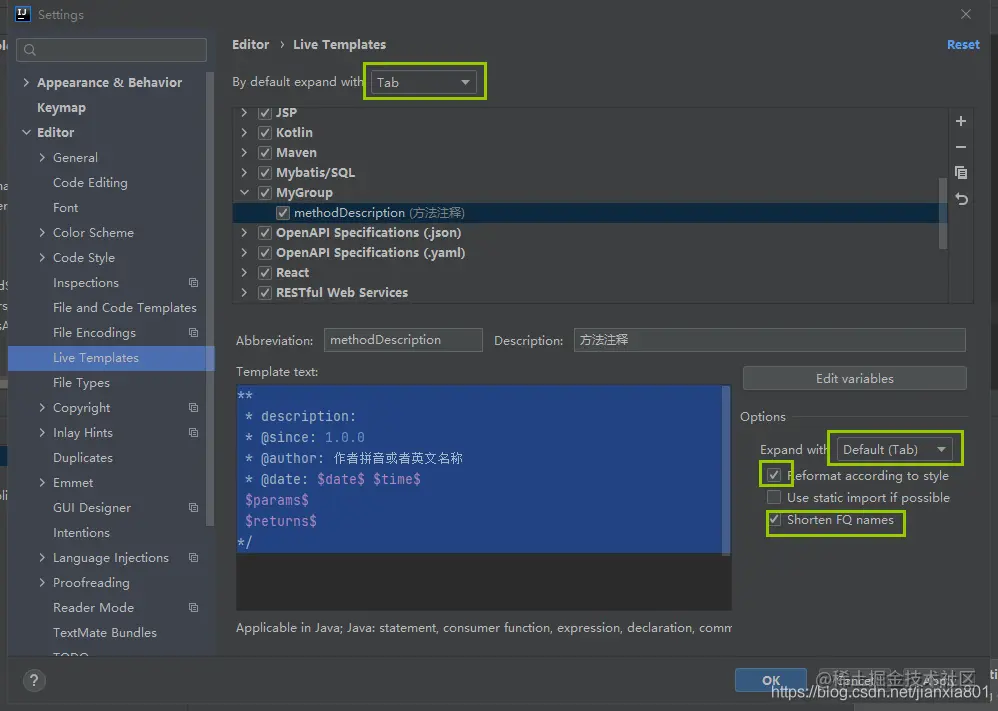This screenshot has width=998, height=711.
Task: Disable the Mybatis/SQL template group checkbox
Action: pyautogui.click(x=265, y=172)
